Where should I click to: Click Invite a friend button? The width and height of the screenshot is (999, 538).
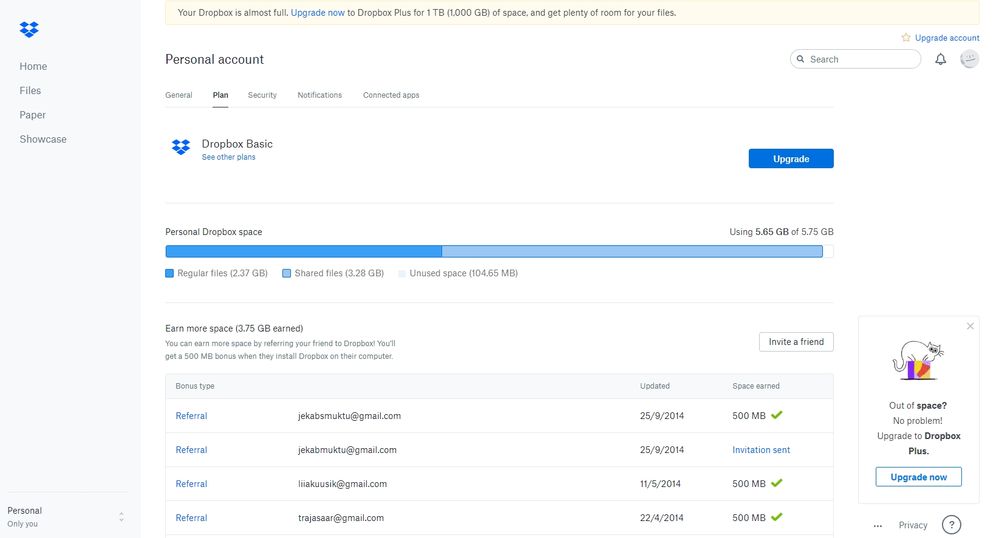pos(795,342)
